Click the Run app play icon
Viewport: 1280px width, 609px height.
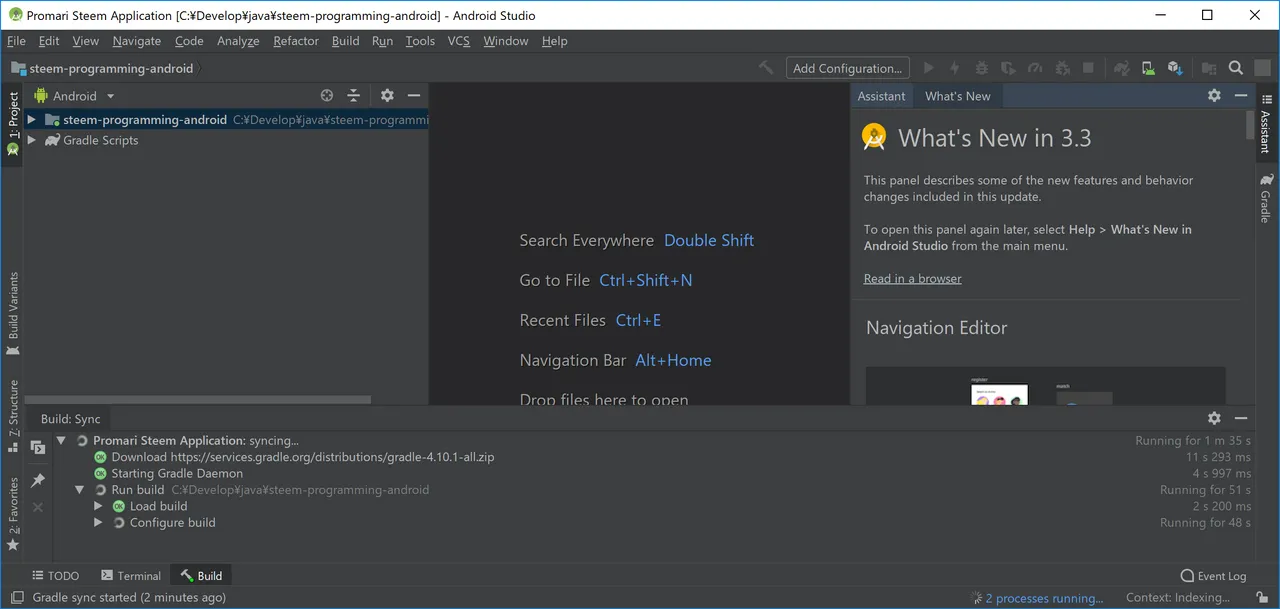coord(928,68)
